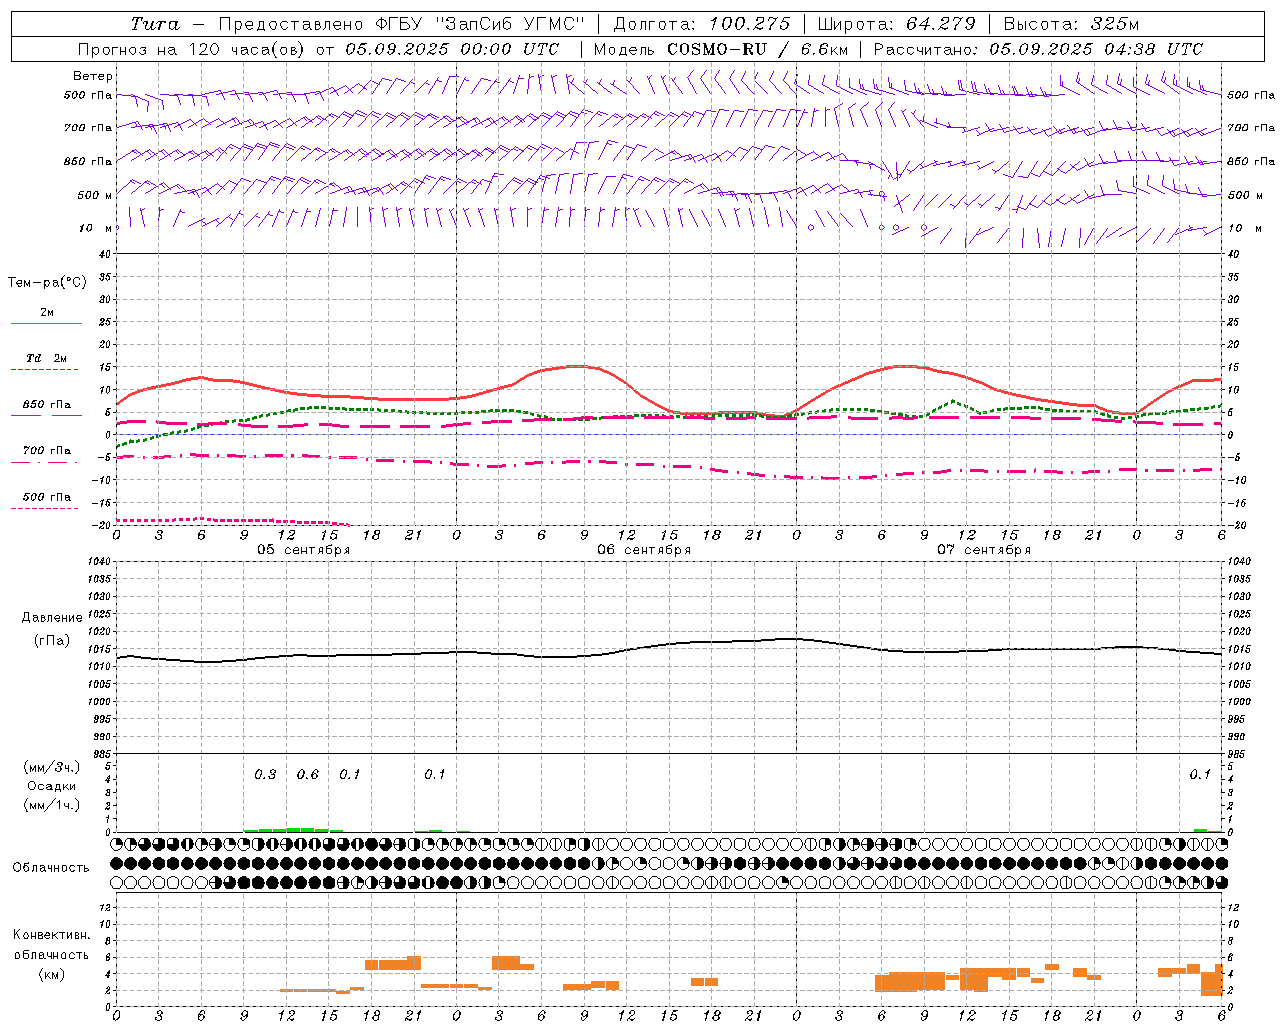This screenshot has width=1280, height=1024.
Task: Click the pink dotted 500 гПа legend line
Action: (x=44, y=508)
